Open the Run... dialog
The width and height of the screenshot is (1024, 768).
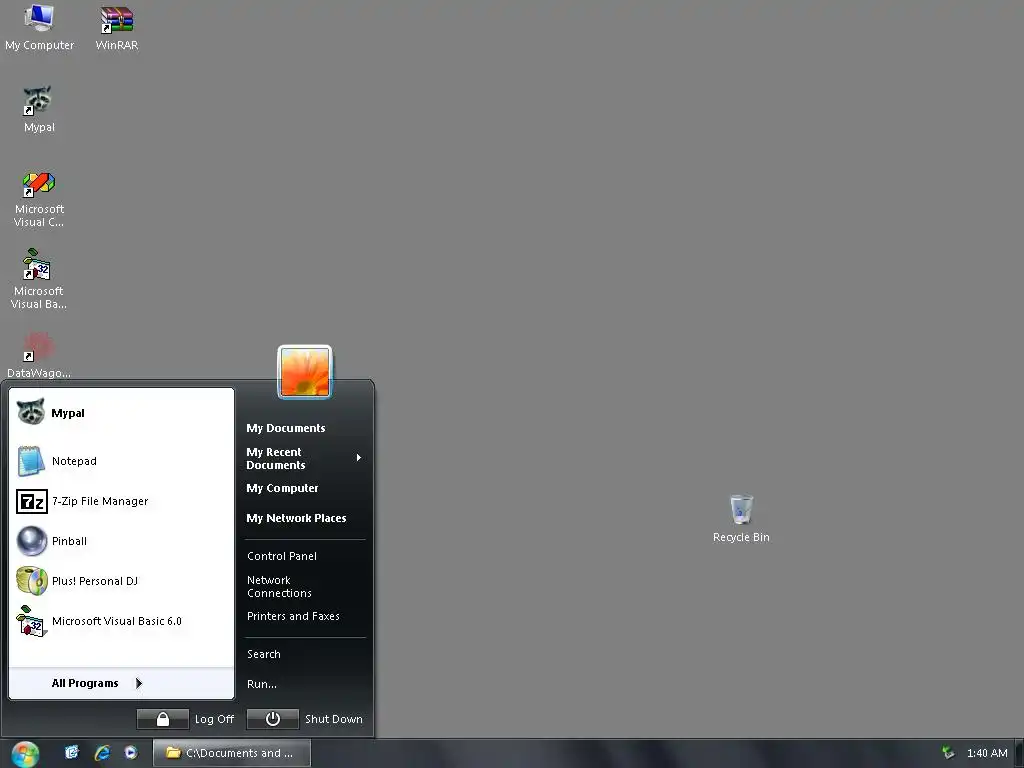(262, 684)
